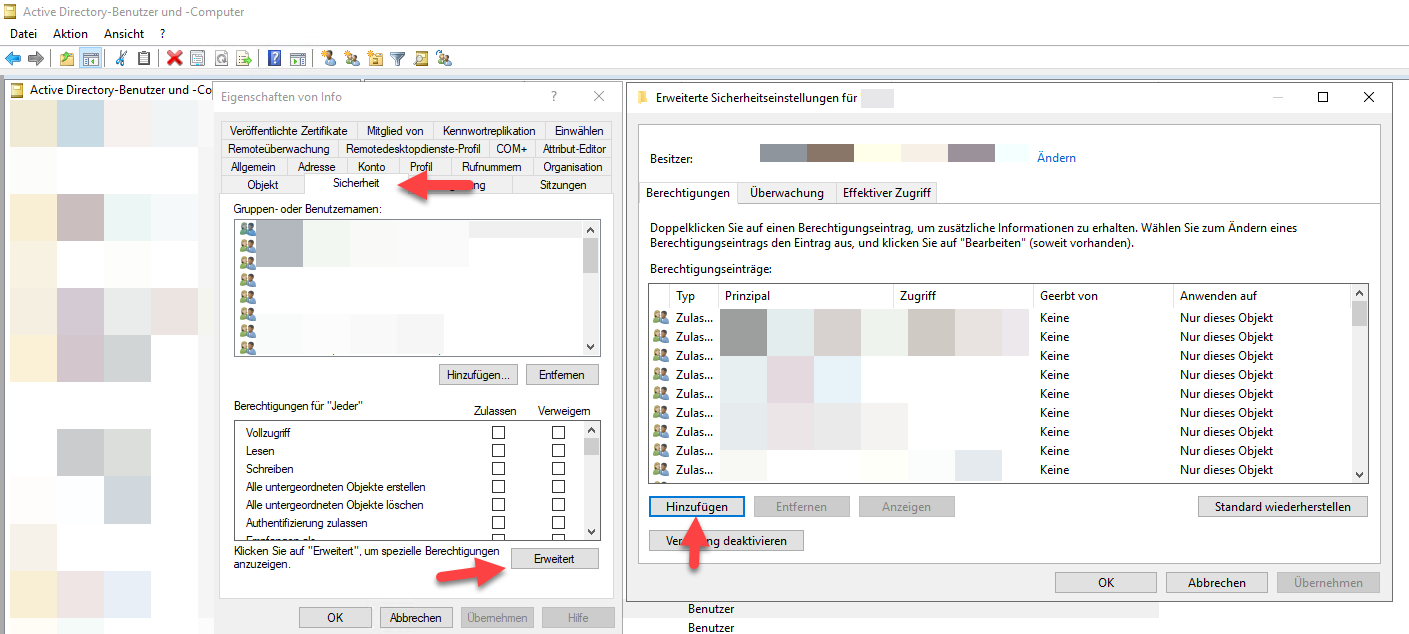
Task: Switch to the Mitglied von tab
Action: [x=395, y=131]
